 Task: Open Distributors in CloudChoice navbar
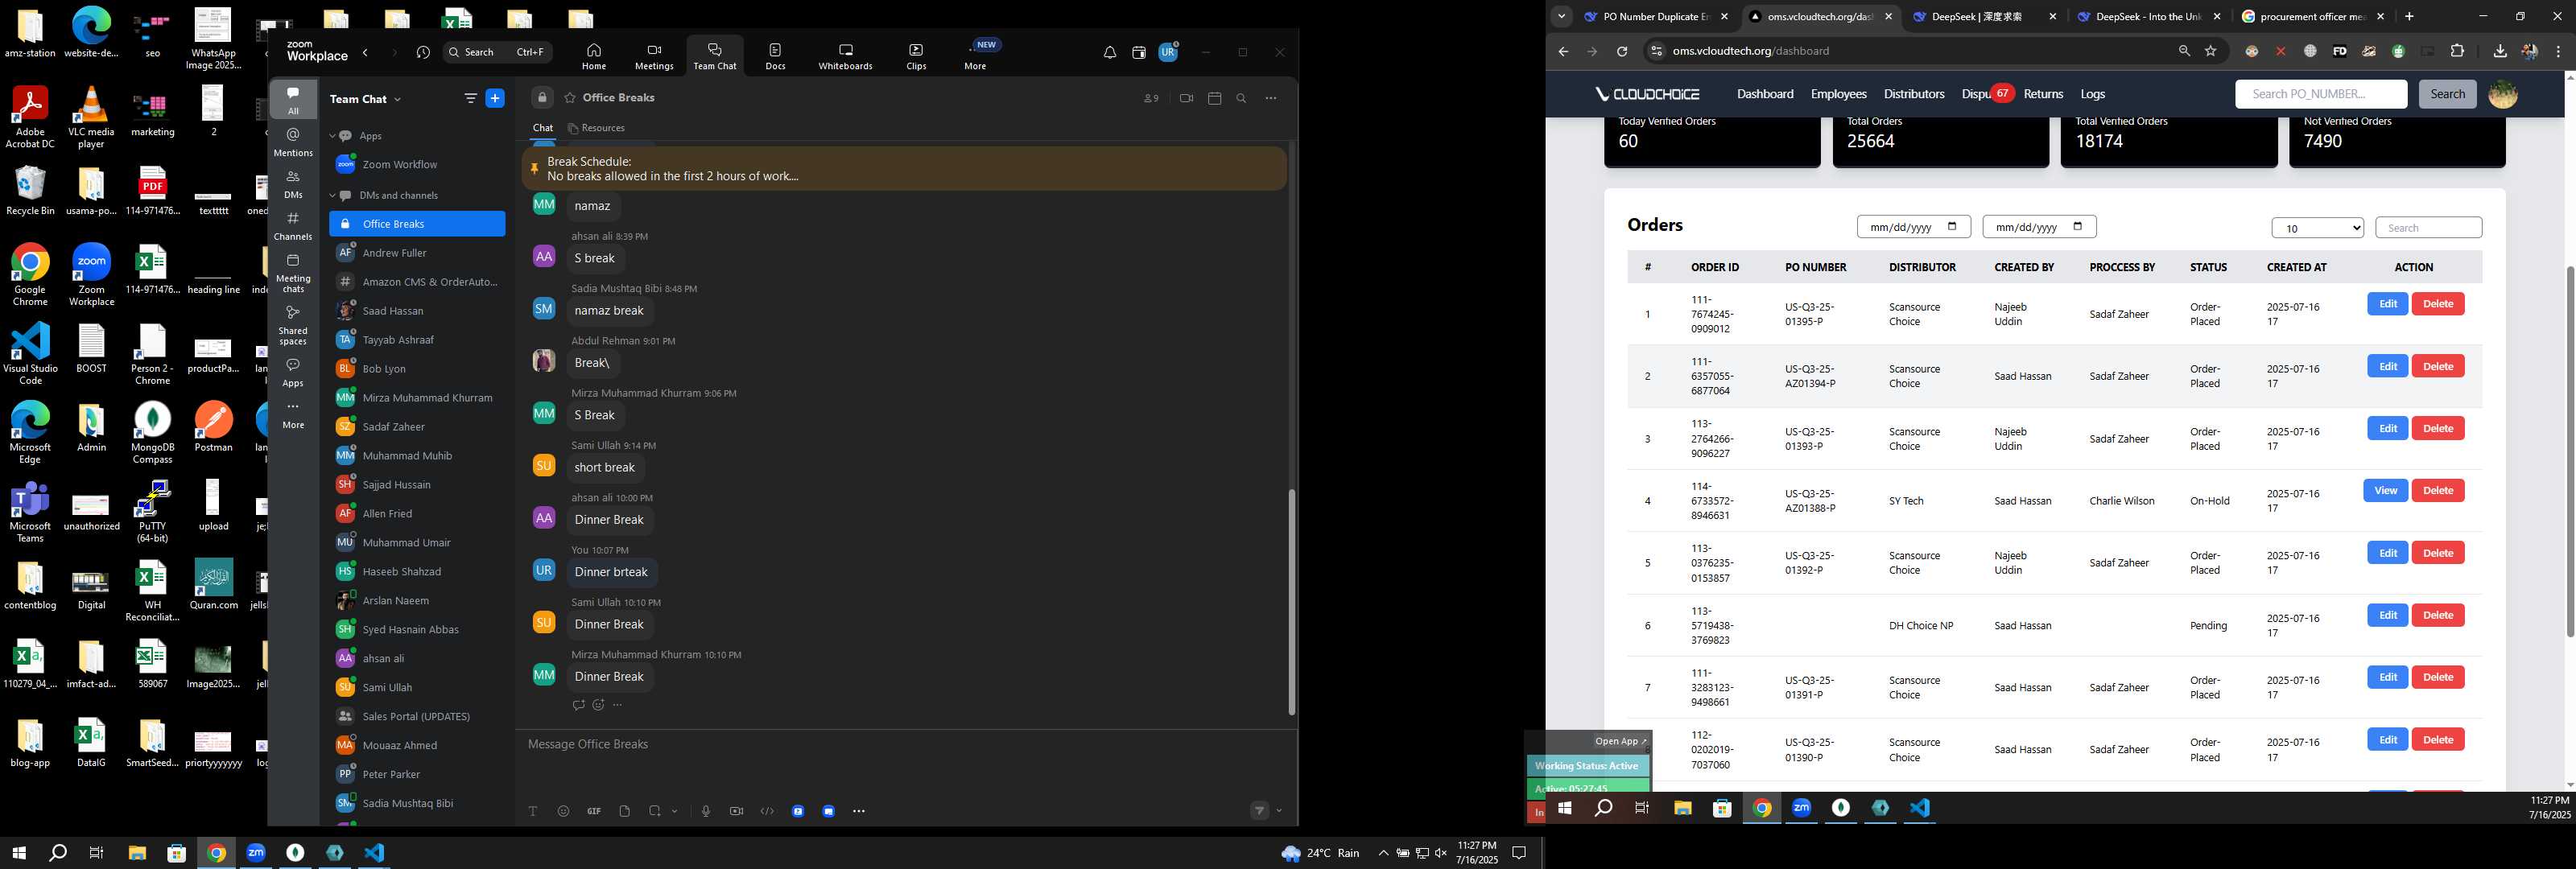(1914, 94)
